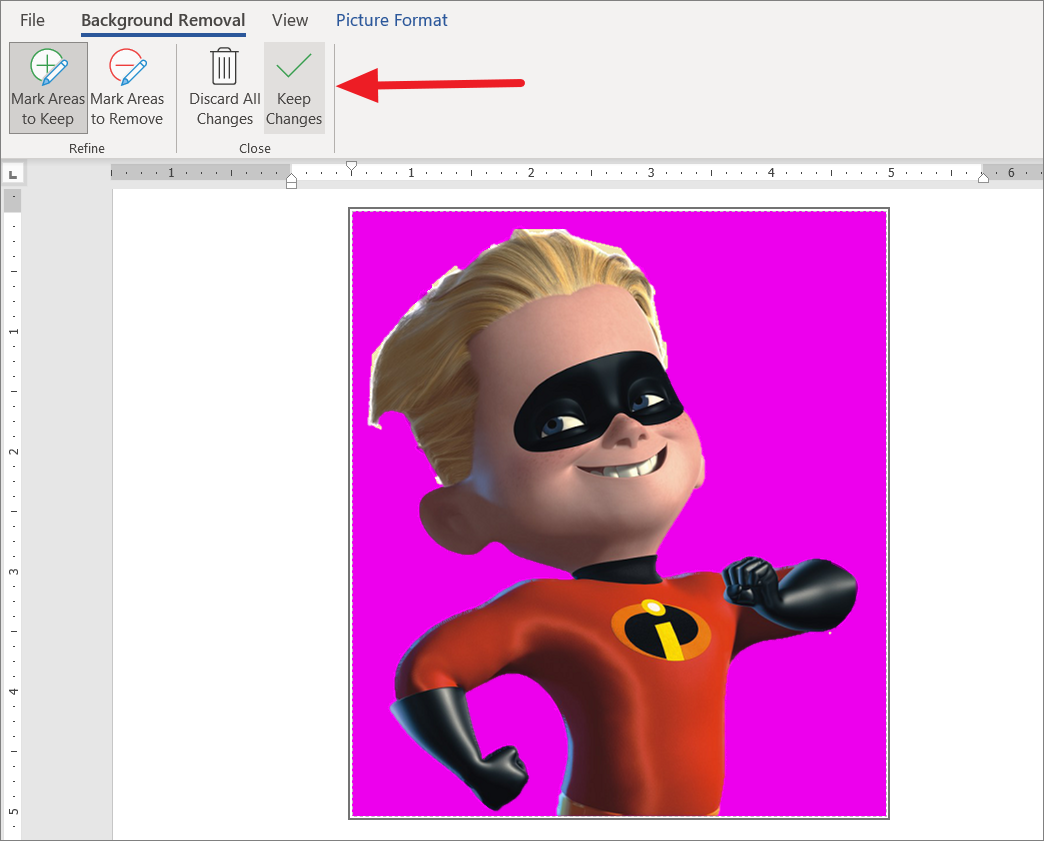Open the View ribbon tab

point(290,20)
